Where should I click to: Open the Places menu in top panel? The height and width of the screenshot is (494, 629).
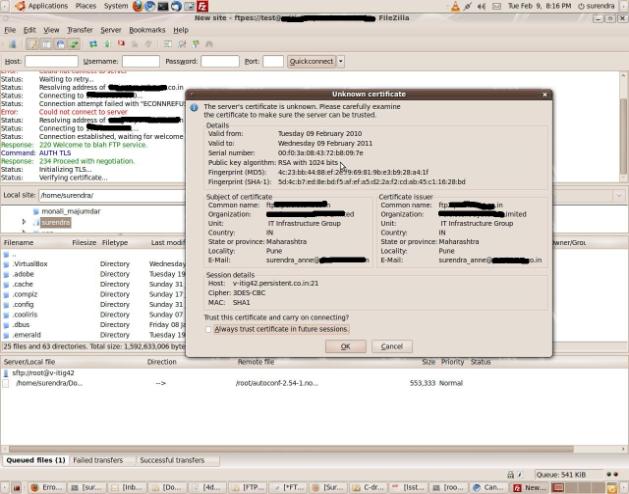coord(85,6)
